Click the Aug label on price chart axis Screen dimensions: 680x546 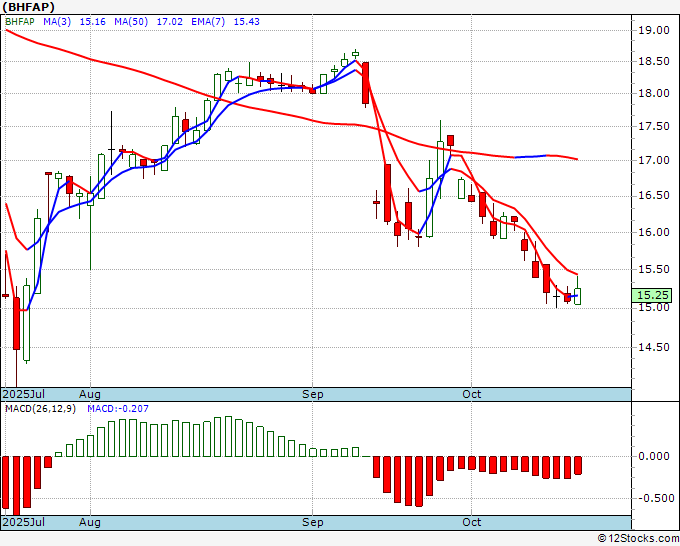click(90, 394)
